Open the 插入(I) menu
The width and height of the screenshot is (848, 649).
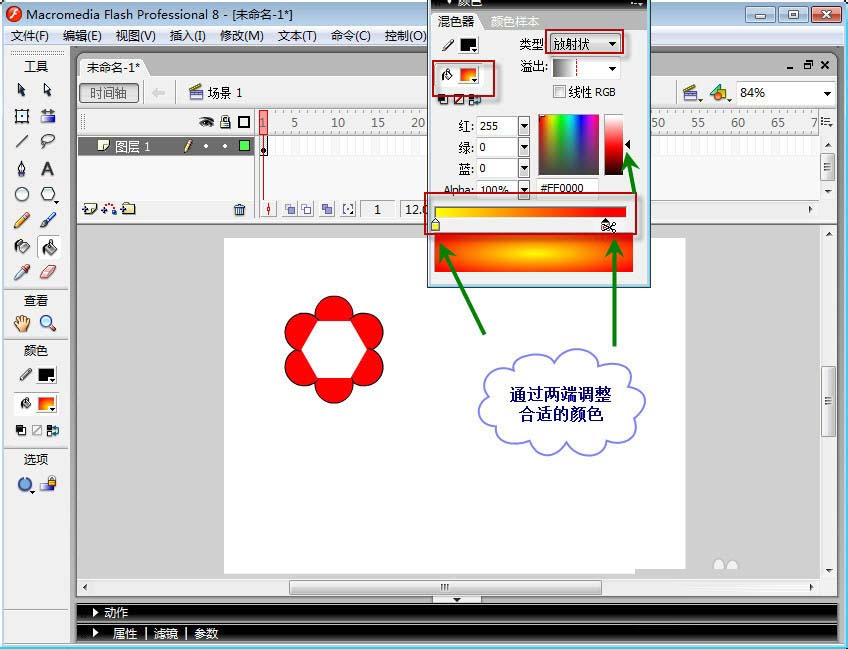[x=188, y=36]
